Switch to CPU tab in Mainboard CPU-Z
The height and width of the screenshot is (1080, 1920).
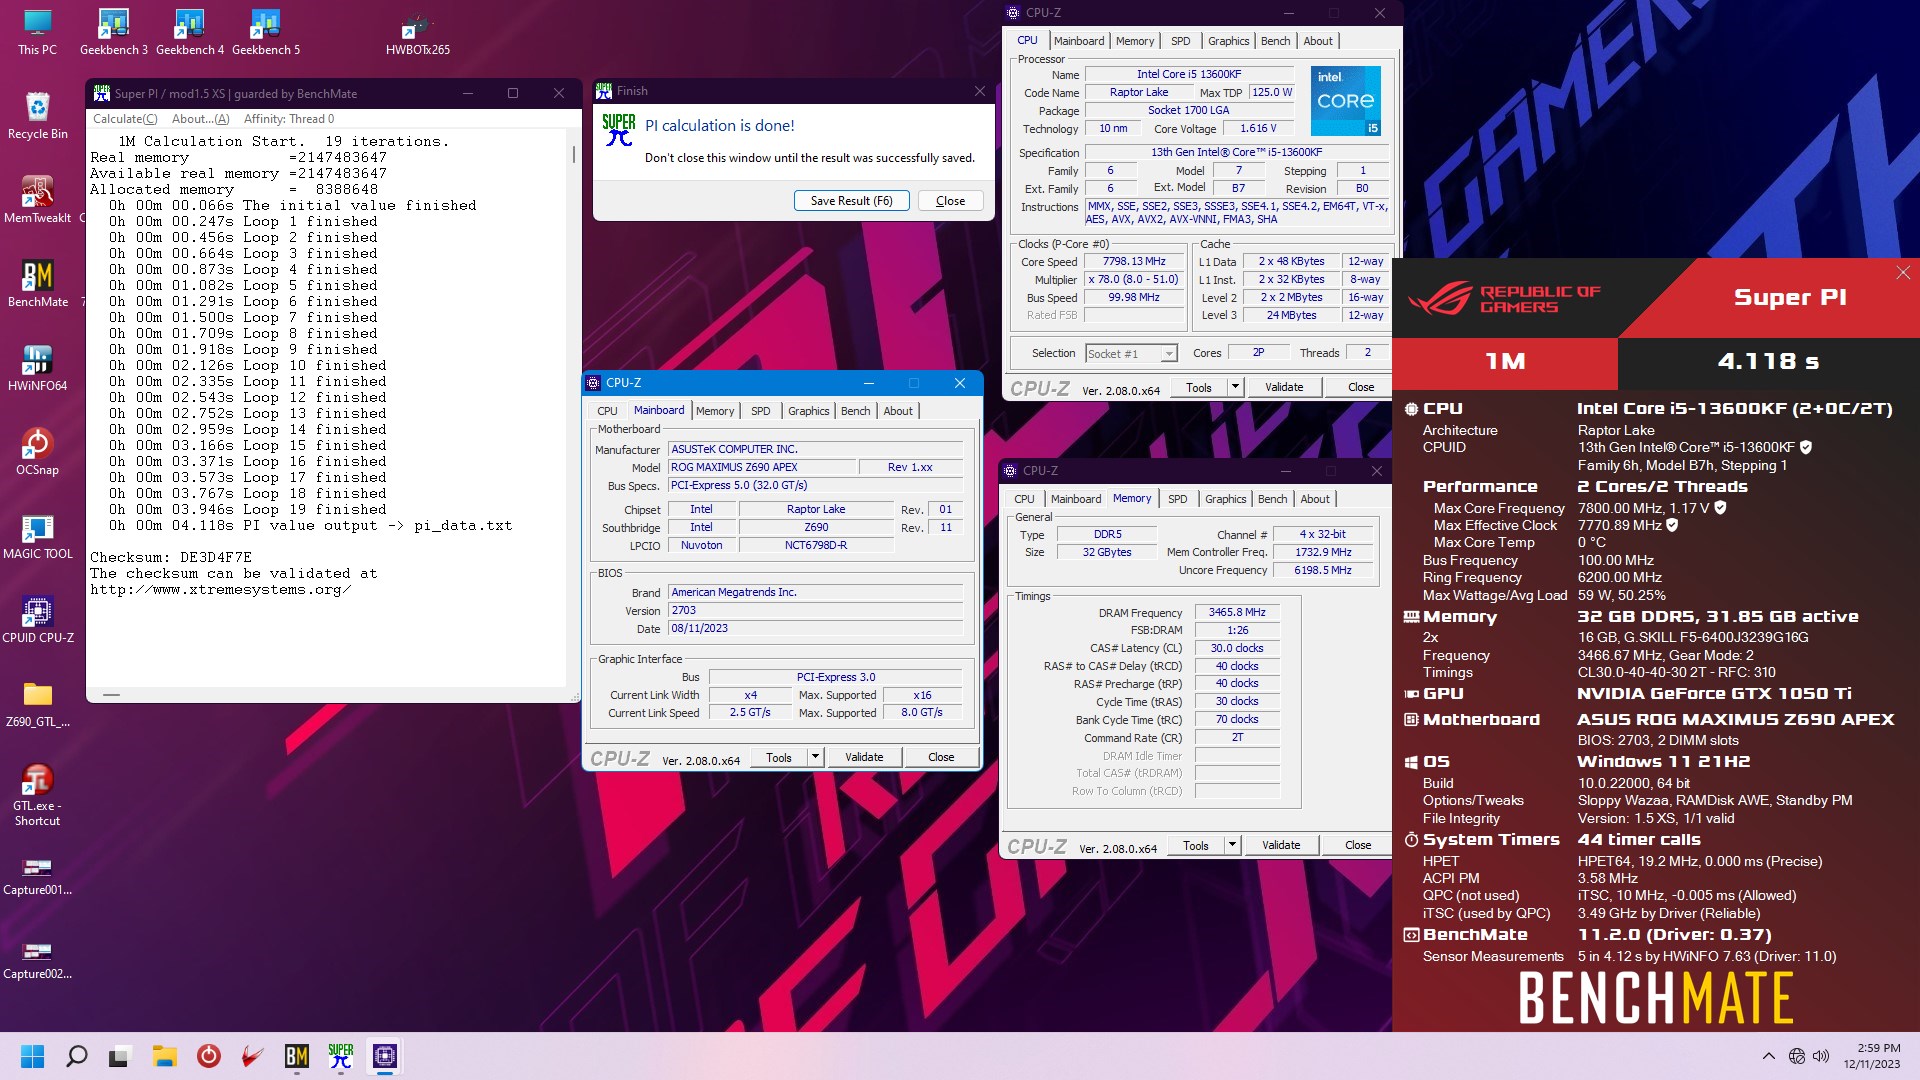click(x=607, y=411)
